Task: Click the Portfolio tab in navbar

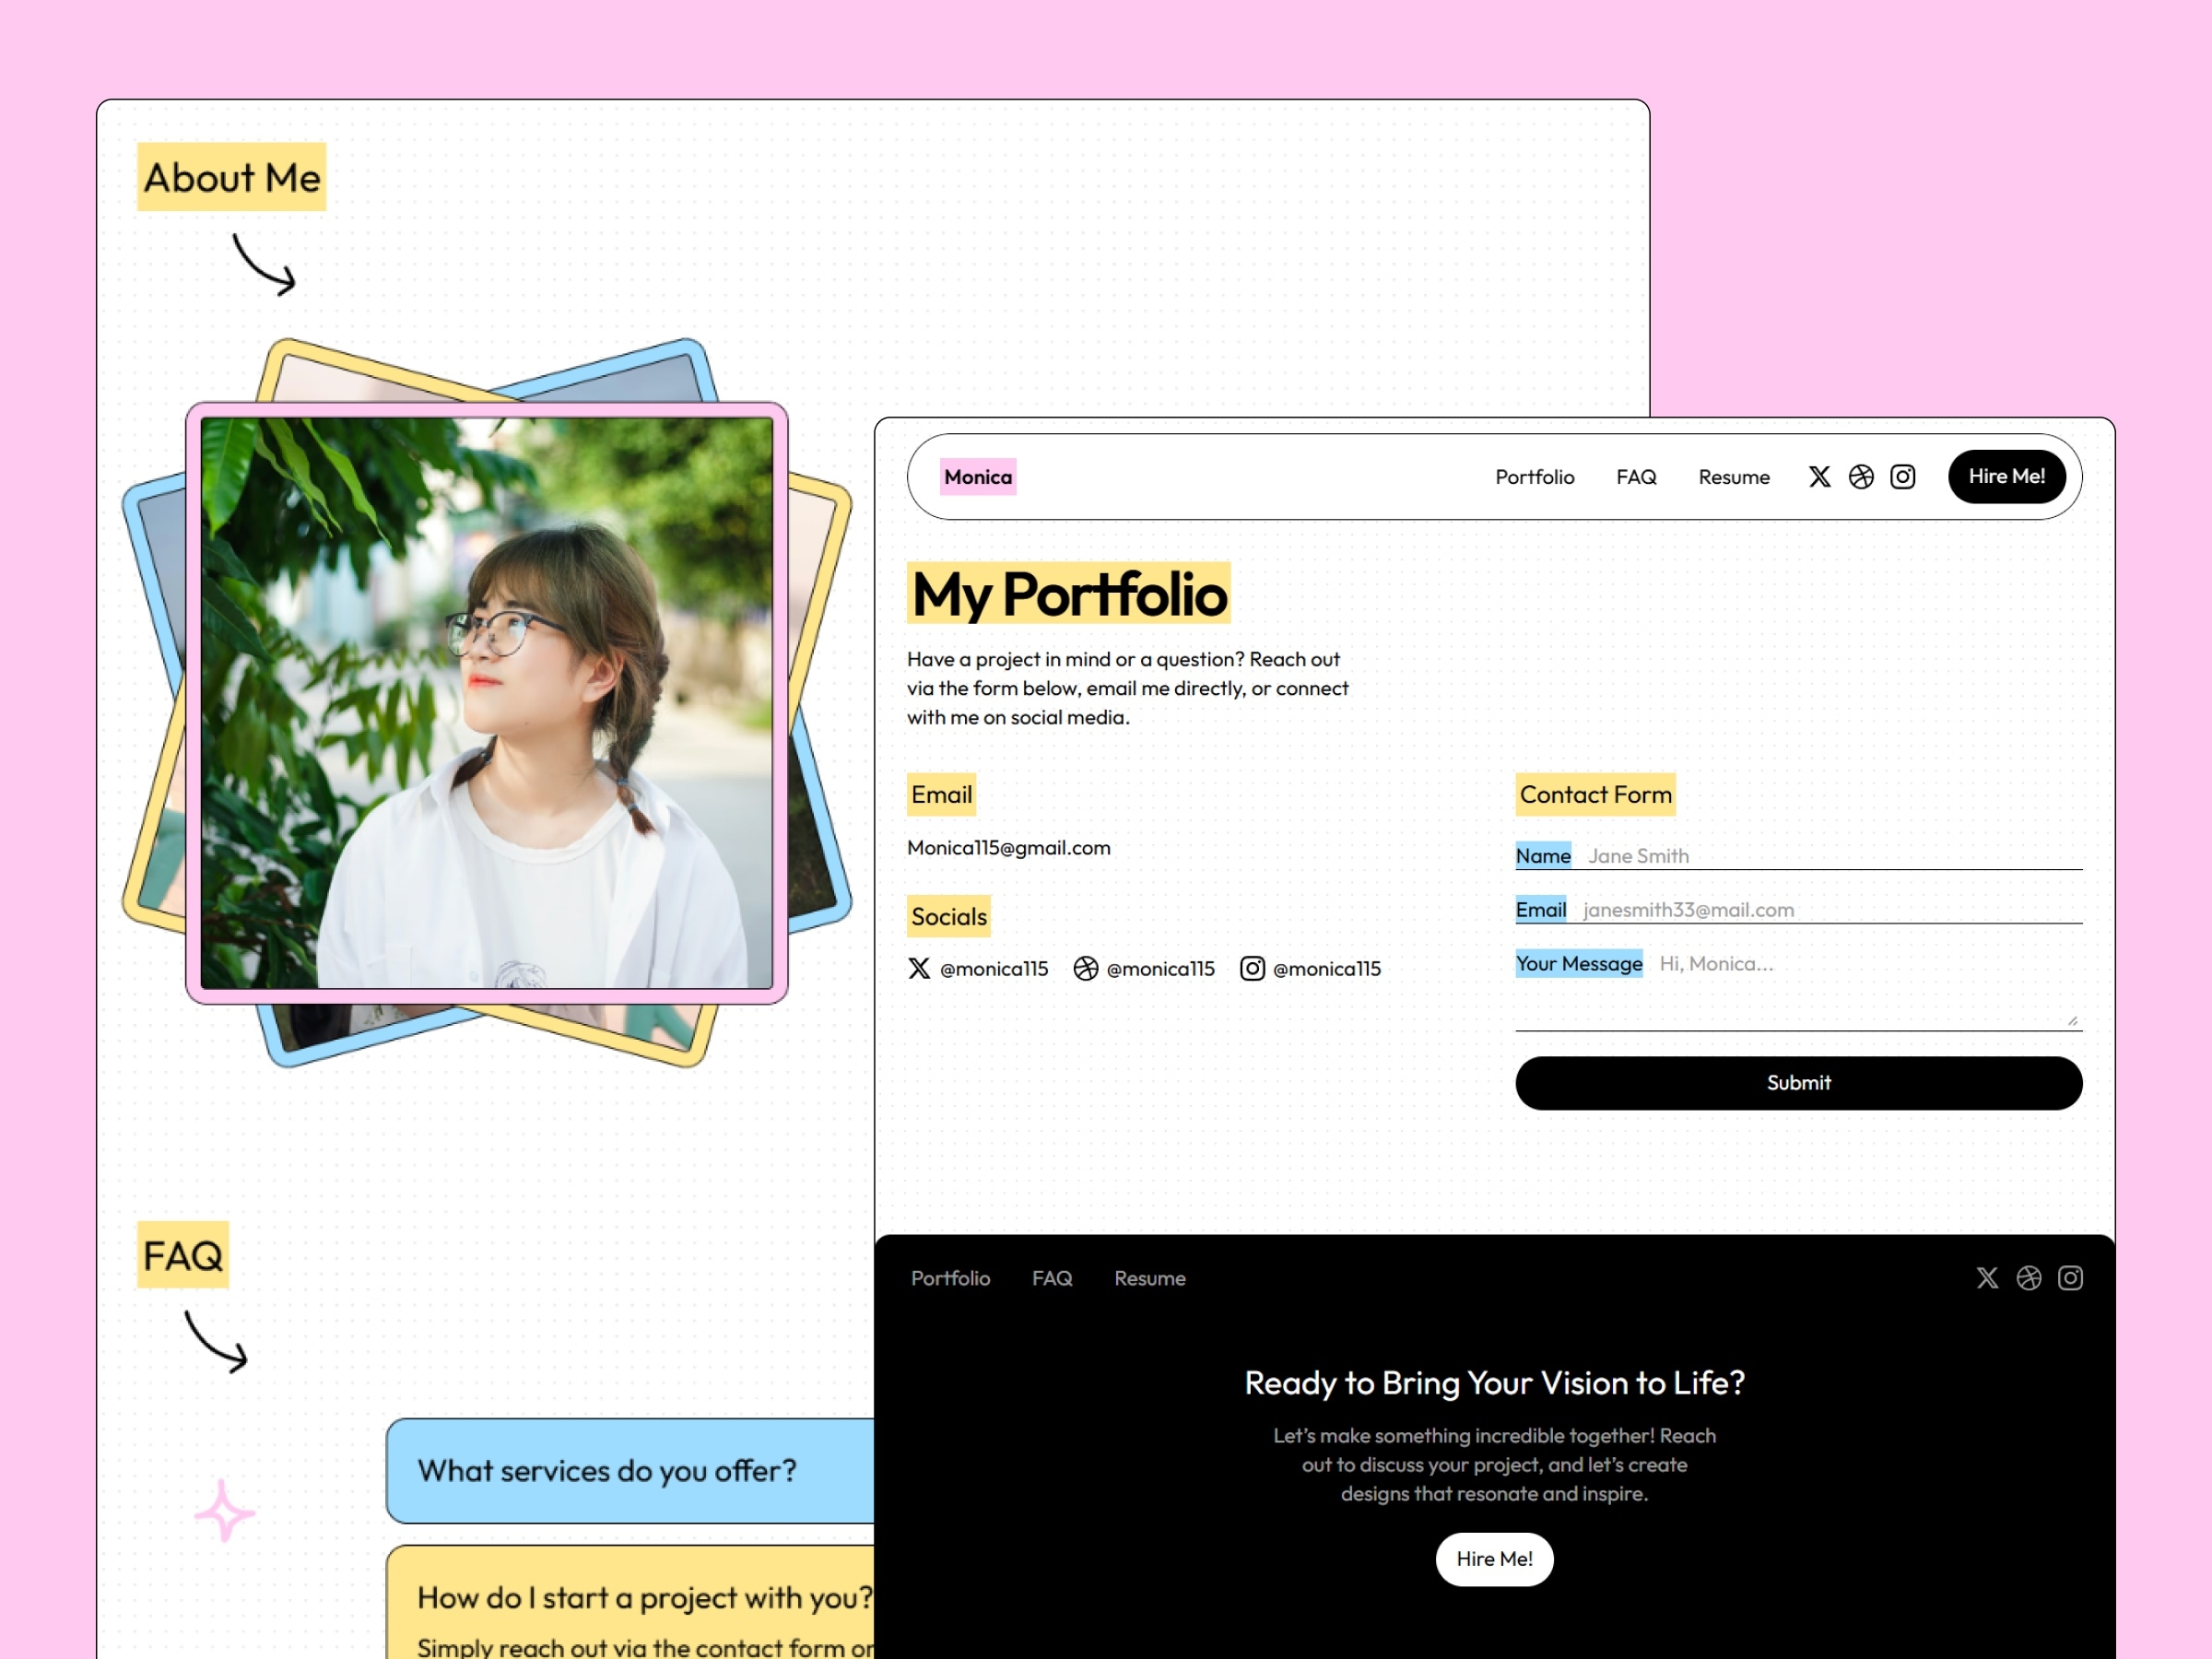Action: [1531, 476]
